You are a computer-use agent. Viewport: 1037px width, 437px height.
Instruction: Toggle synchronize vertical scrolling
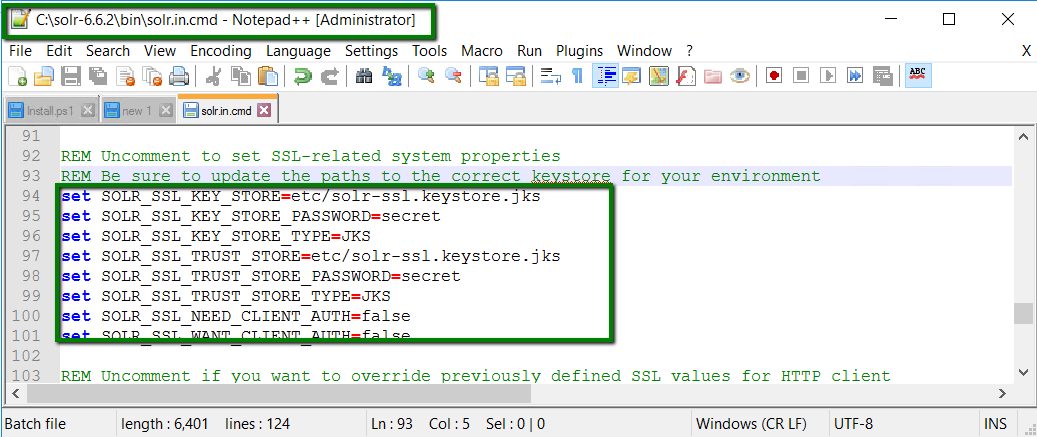[488, 76]
